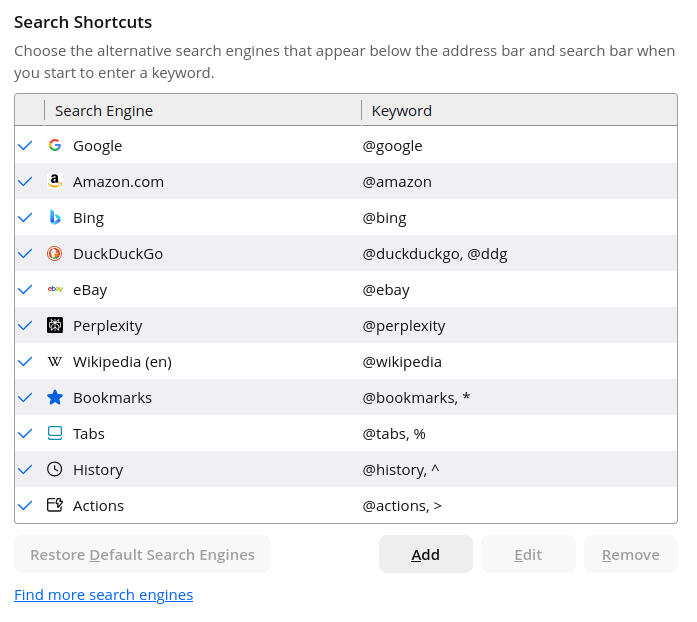697x622 pixels.
Task: Click the Google logo icon
Action: coord(55,146)
